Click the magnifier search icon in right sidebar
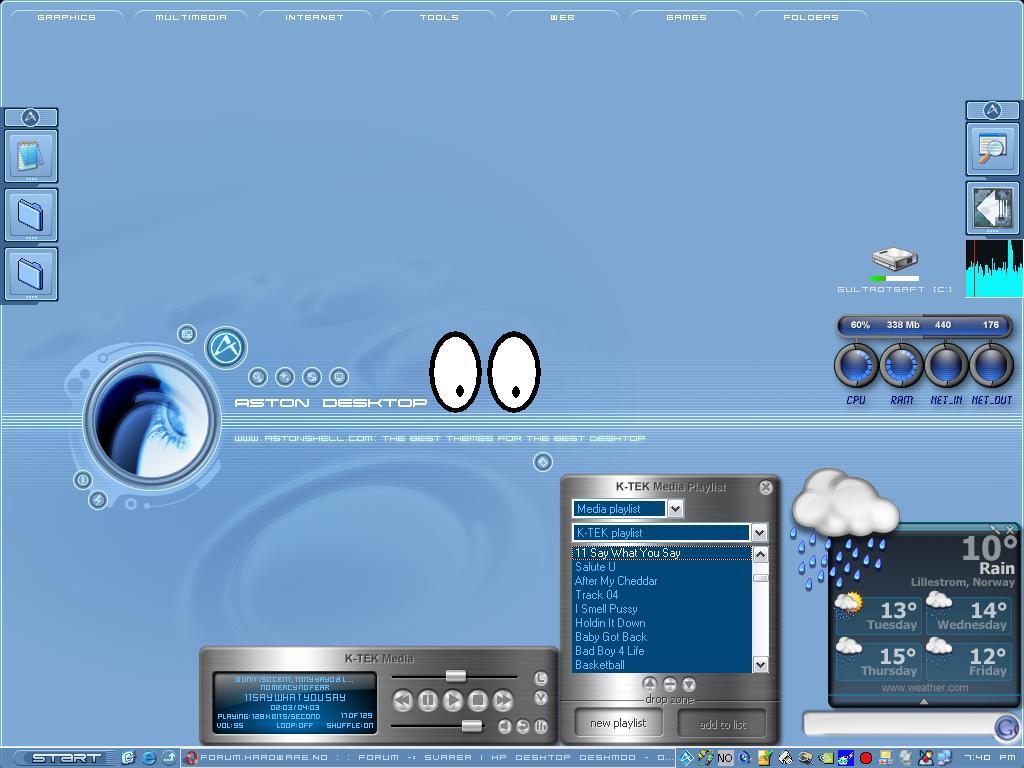The width and height of the screenshot is (1024, 768). click(992, 149)
